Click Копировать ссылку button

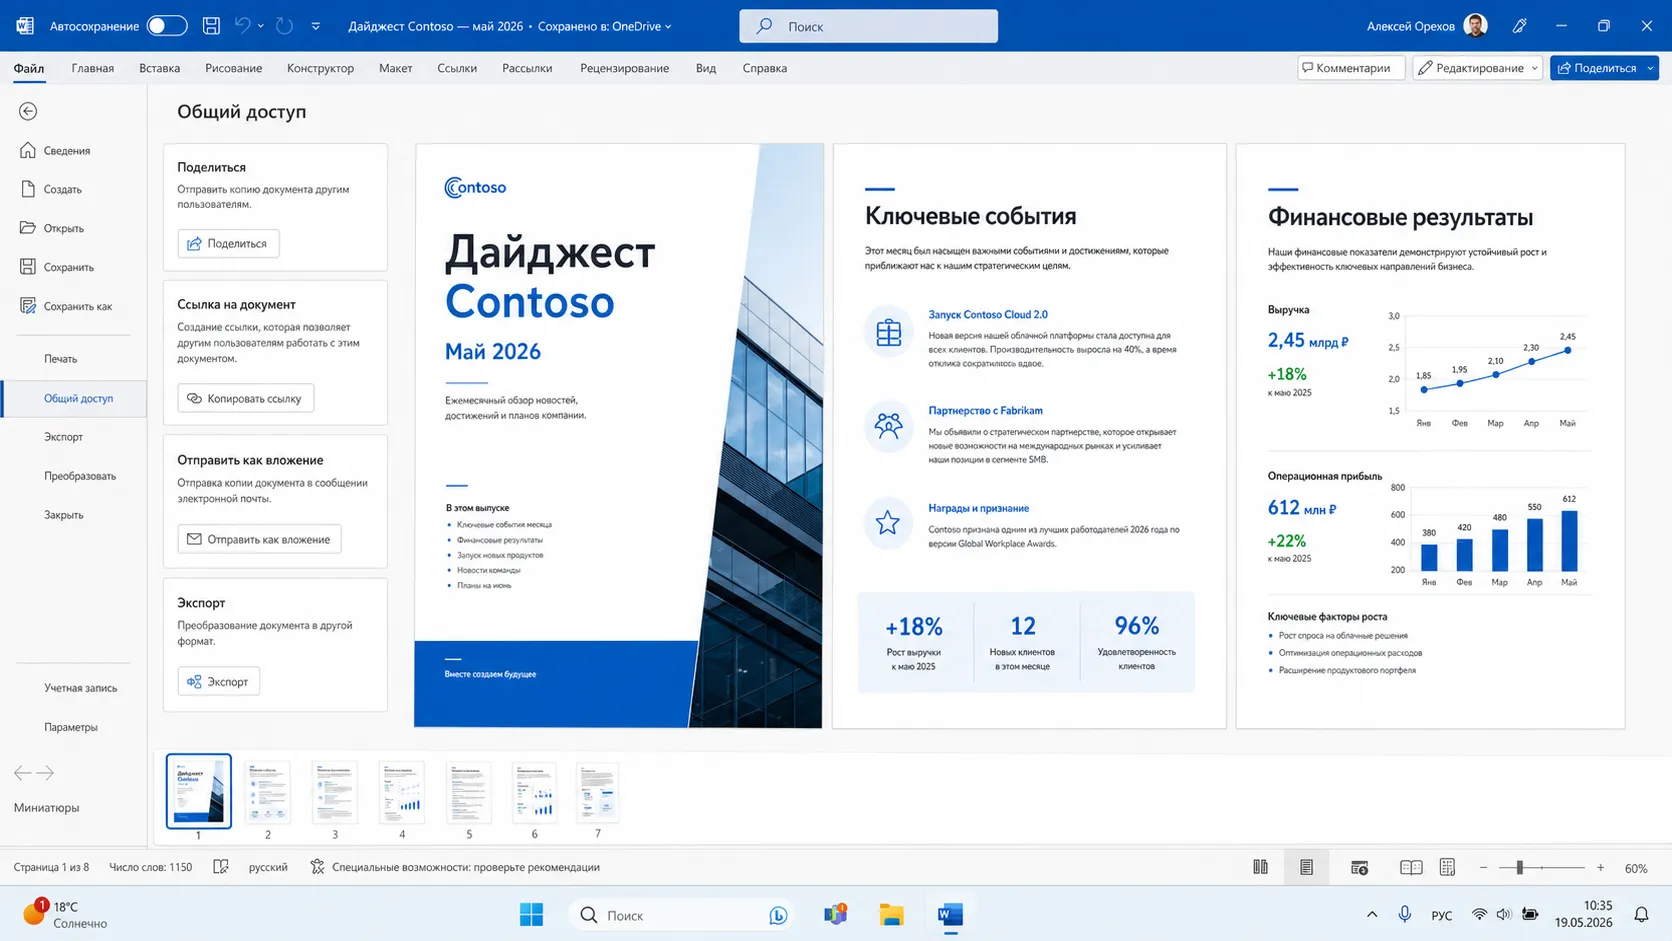[246, 398]
